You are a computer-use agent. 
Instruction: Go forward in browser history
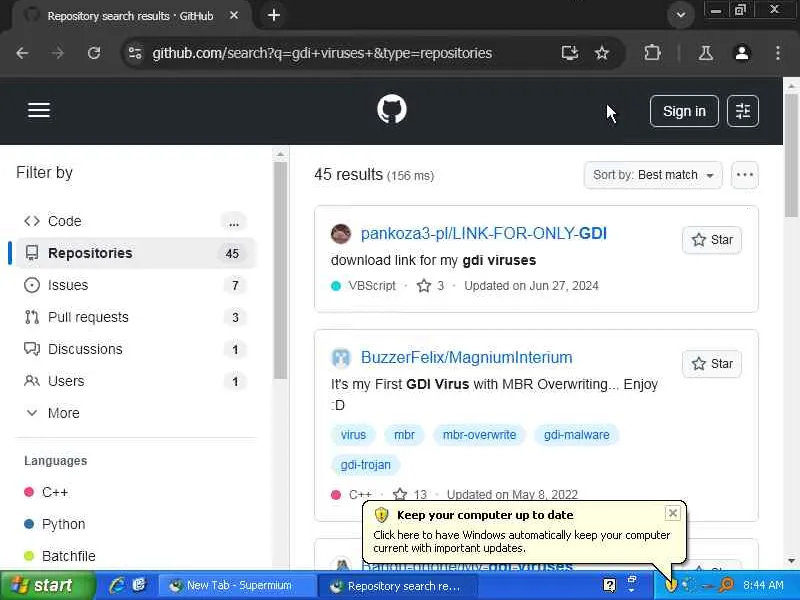[58, 53]
